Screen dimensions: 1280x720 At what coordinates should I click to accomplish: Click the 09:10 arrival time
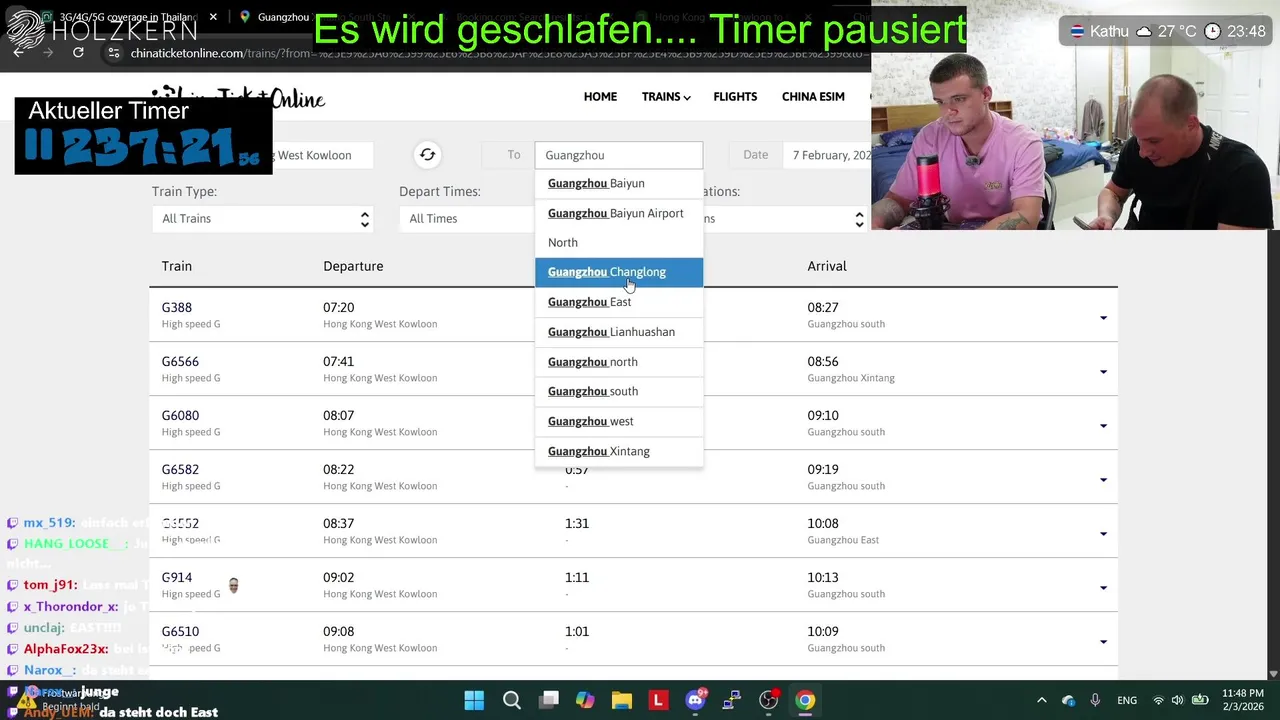coord(823,415)
